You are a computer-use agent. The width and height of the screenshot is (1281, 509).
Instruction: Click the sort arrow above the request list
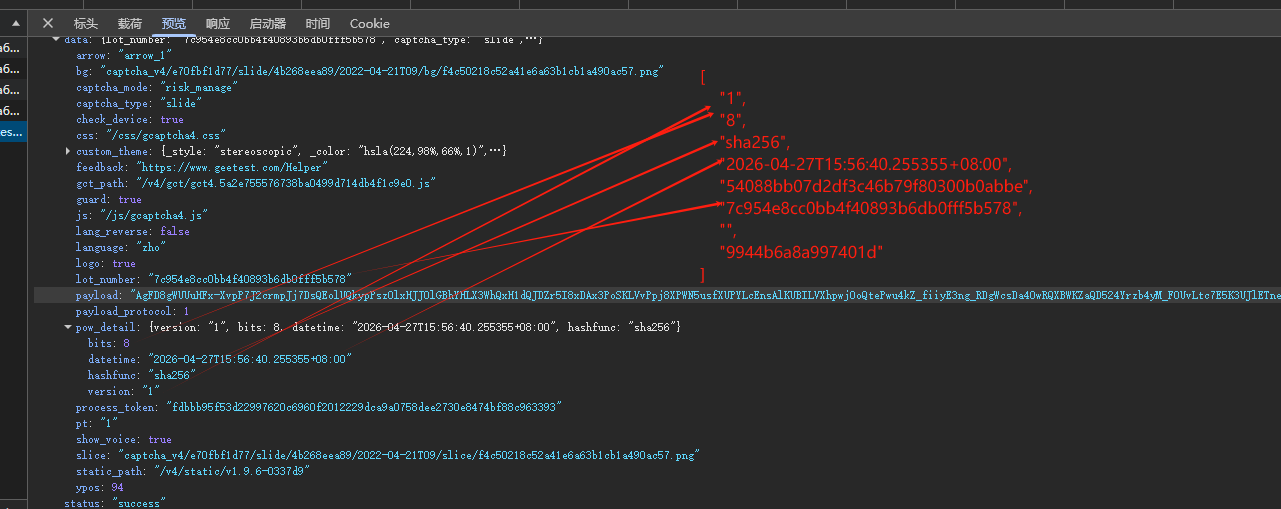point(15,22)
